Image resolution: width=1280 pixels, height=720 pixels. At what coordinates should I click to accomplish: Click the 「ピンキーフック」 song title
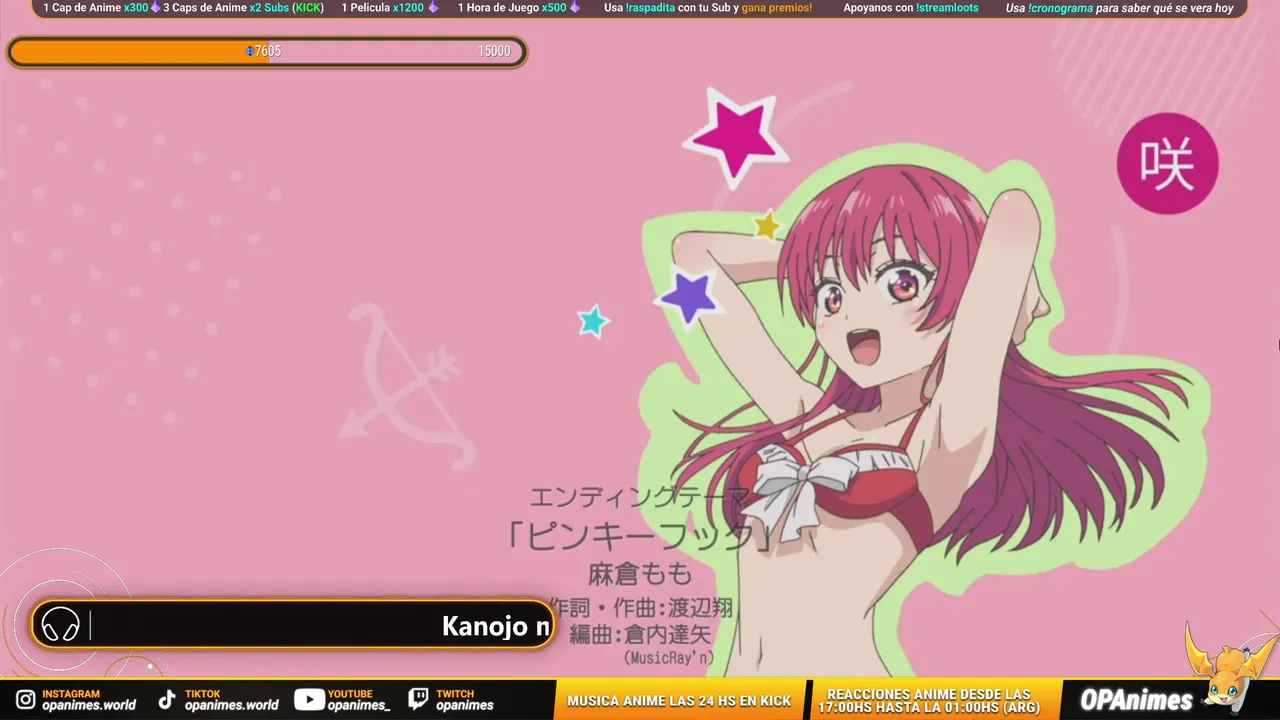pos(640,536)
